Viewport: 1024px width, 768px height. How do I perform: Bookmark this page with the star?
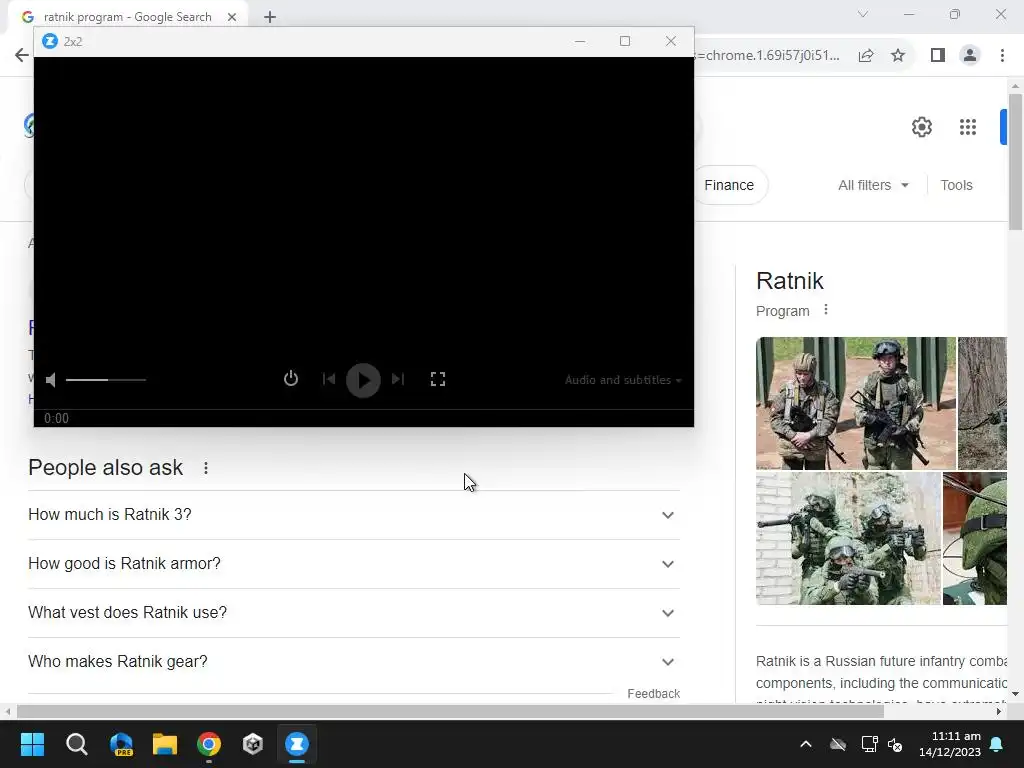click(x=898, y=56)
